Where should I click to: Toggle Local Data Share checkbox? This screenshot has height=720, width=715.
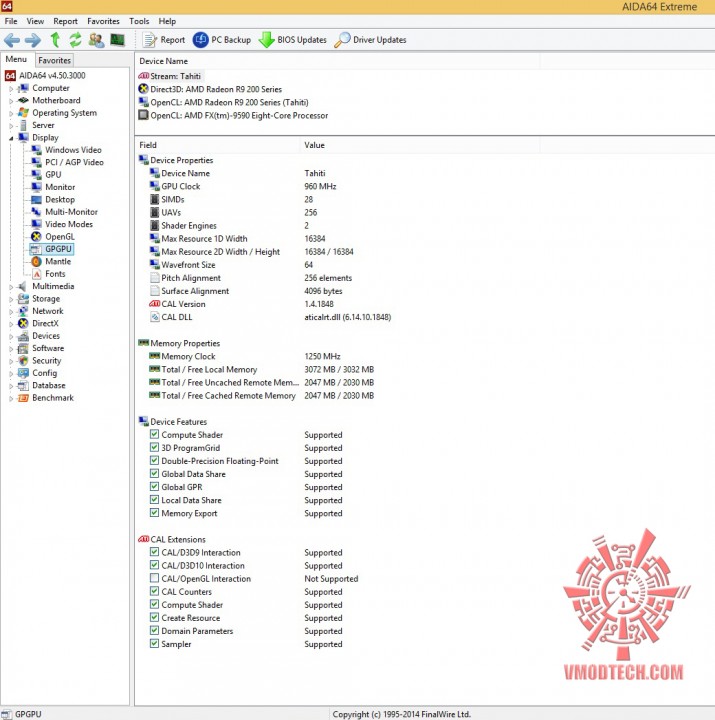click(154, 500)
